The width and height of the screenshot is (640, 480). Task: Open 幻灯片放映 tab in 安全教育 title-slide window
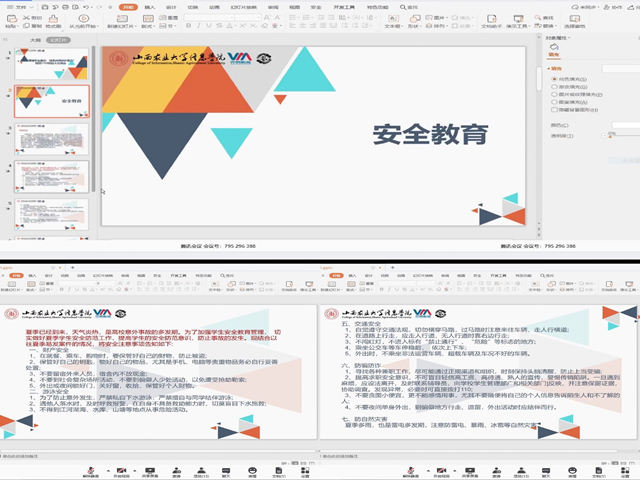[x=244, y=7]
